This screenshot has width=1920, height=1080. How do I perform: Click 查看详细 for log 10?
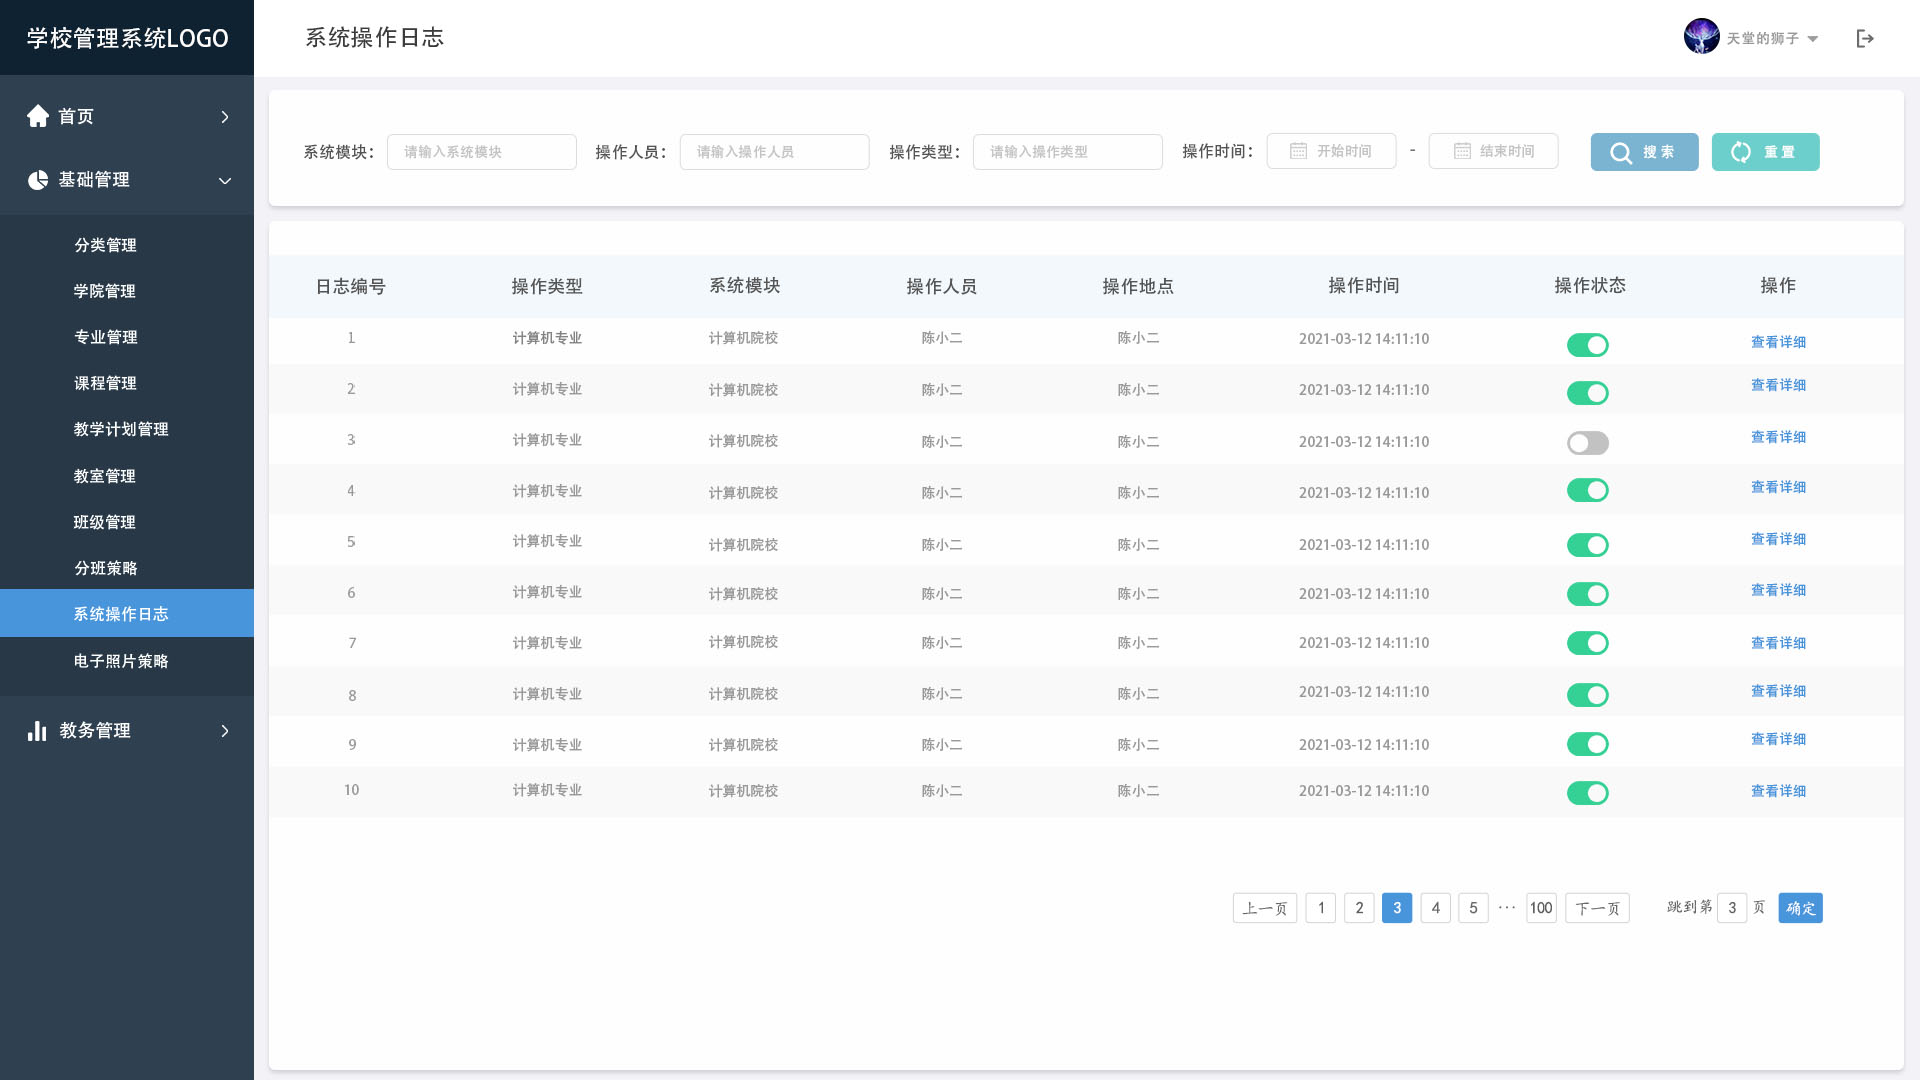click(1778, 791)
